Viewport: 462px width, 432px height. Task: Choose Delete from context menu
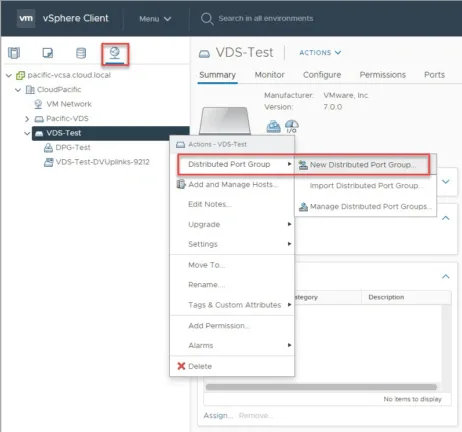232,366
